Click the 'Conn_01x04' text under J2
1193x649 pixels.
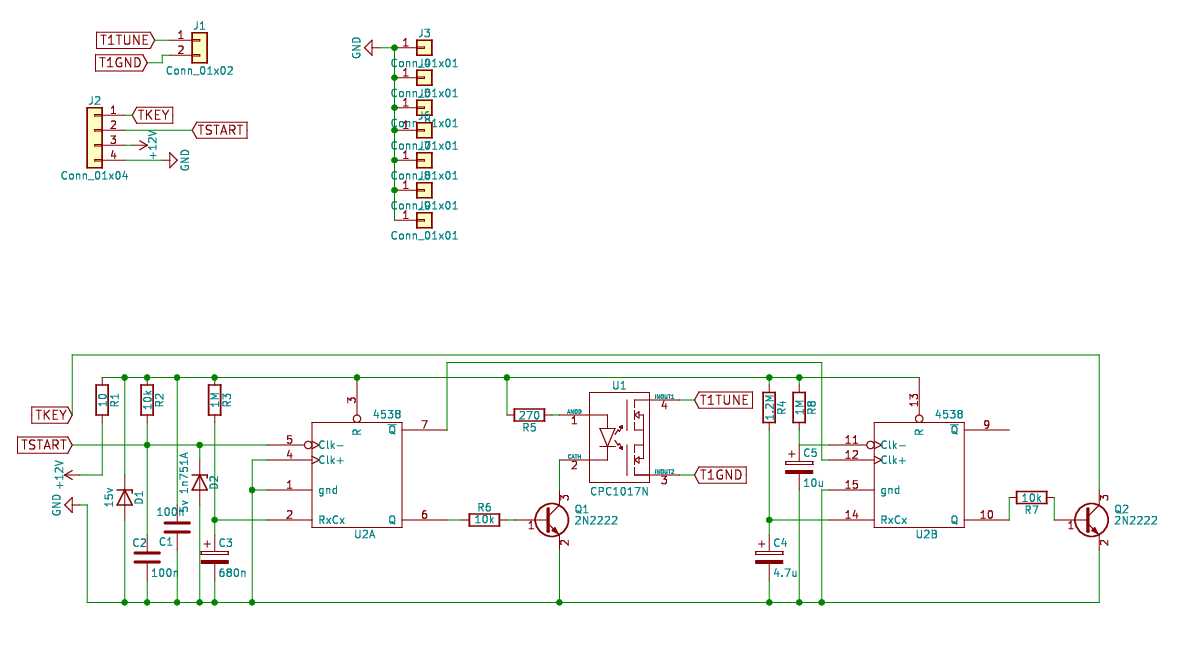click(x=94, y=176)
